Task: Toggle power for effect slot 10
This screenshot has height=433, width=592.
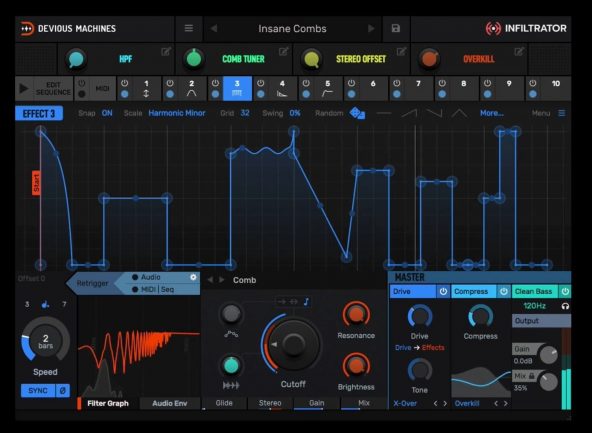Action: (x=533, y=83)
